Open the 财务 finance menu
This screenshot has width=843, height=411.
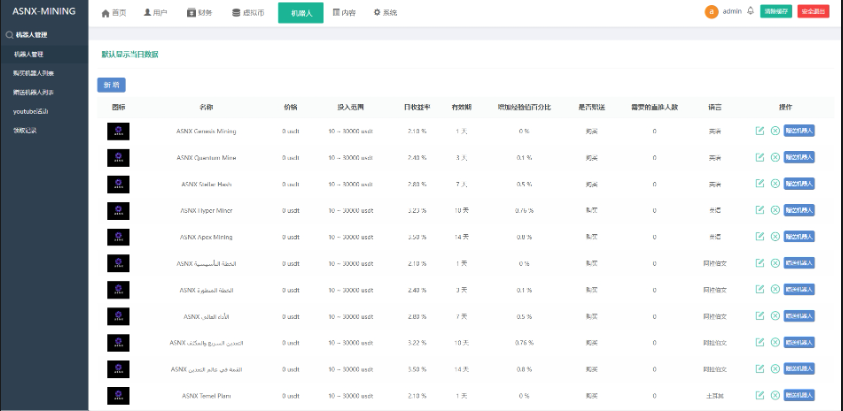[x=199, y=13]
